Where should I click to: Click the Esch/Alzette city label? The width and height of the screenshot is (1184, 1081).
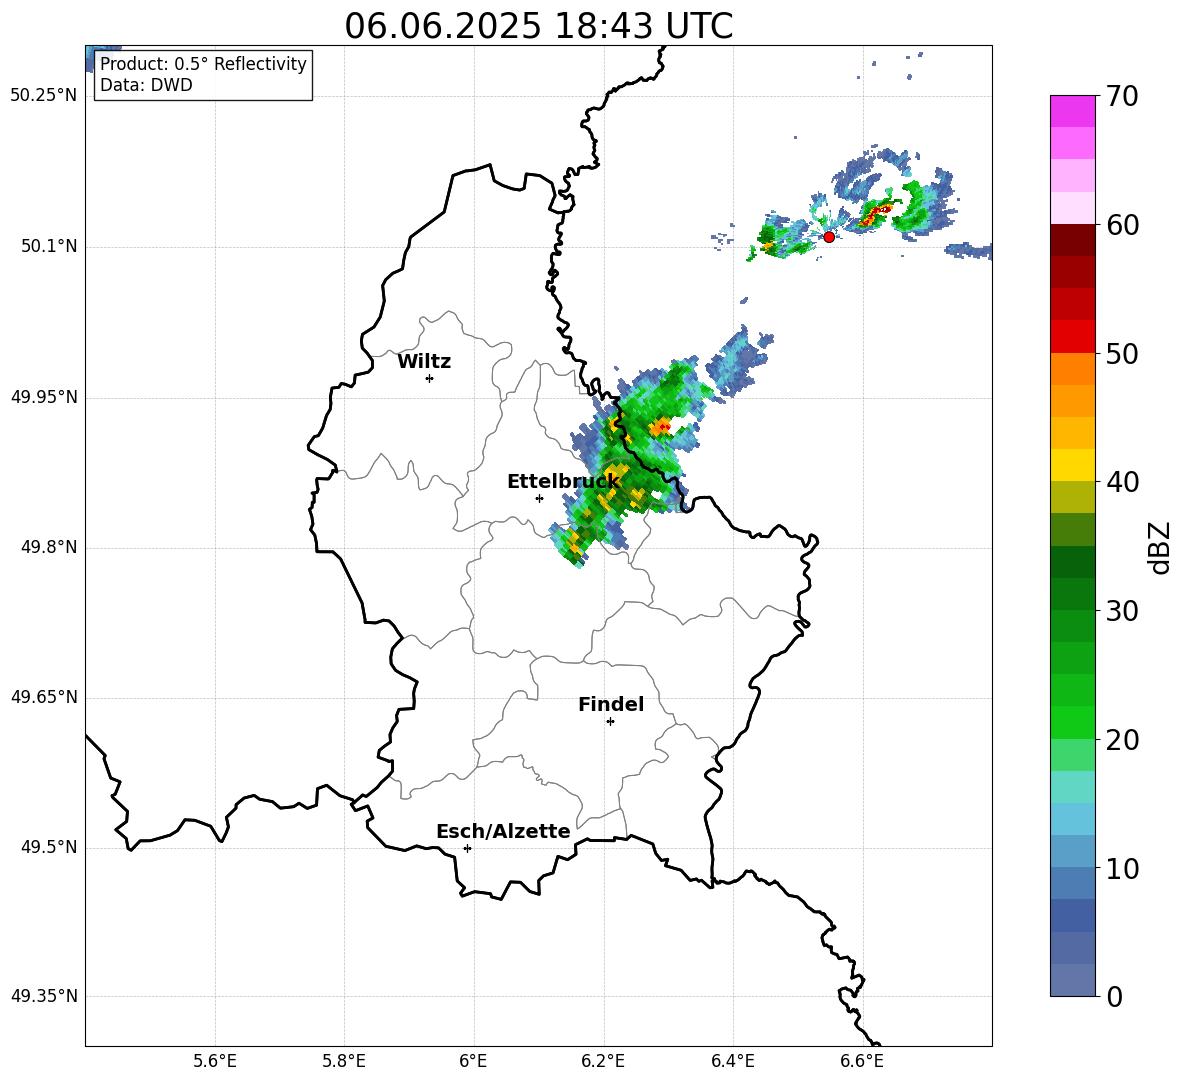point(503,831)
